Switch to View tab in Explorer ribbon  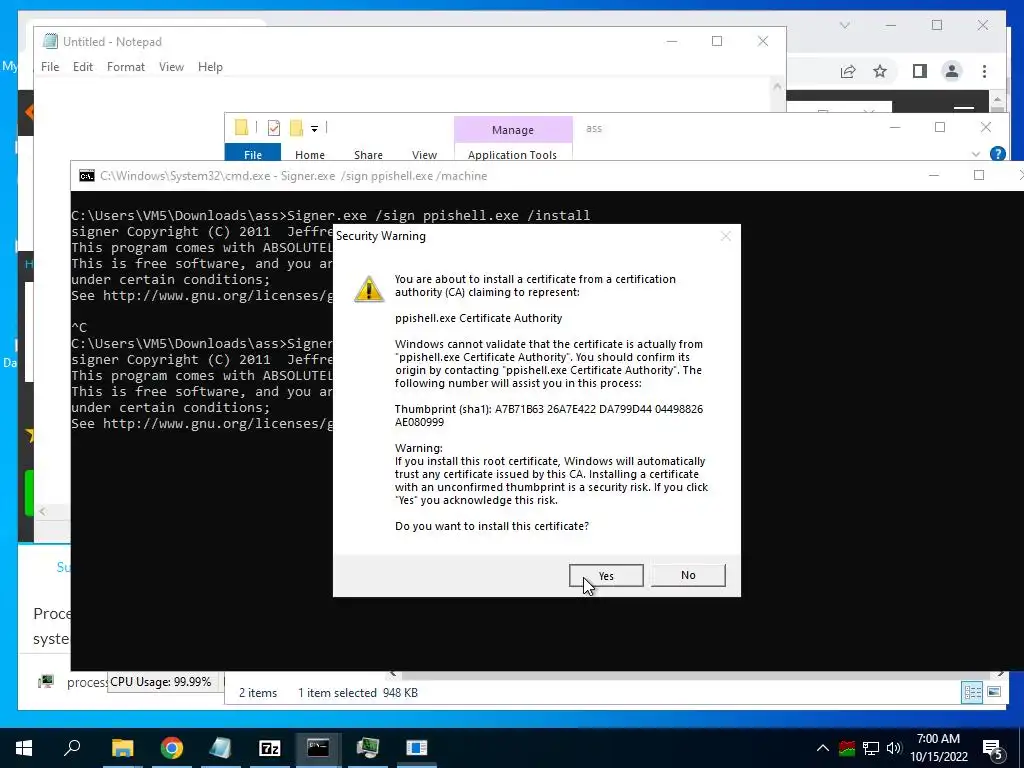(424, 155)
